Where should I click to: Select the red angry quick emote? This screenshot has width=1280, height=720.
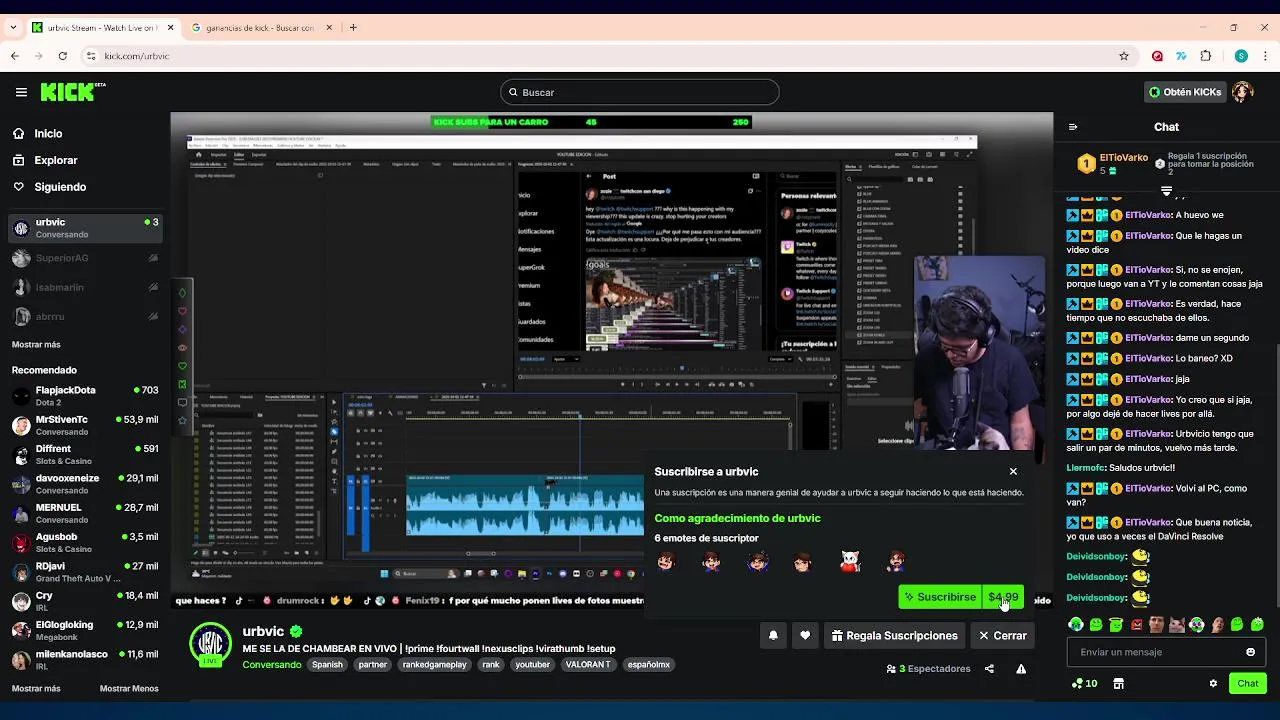1136,625
